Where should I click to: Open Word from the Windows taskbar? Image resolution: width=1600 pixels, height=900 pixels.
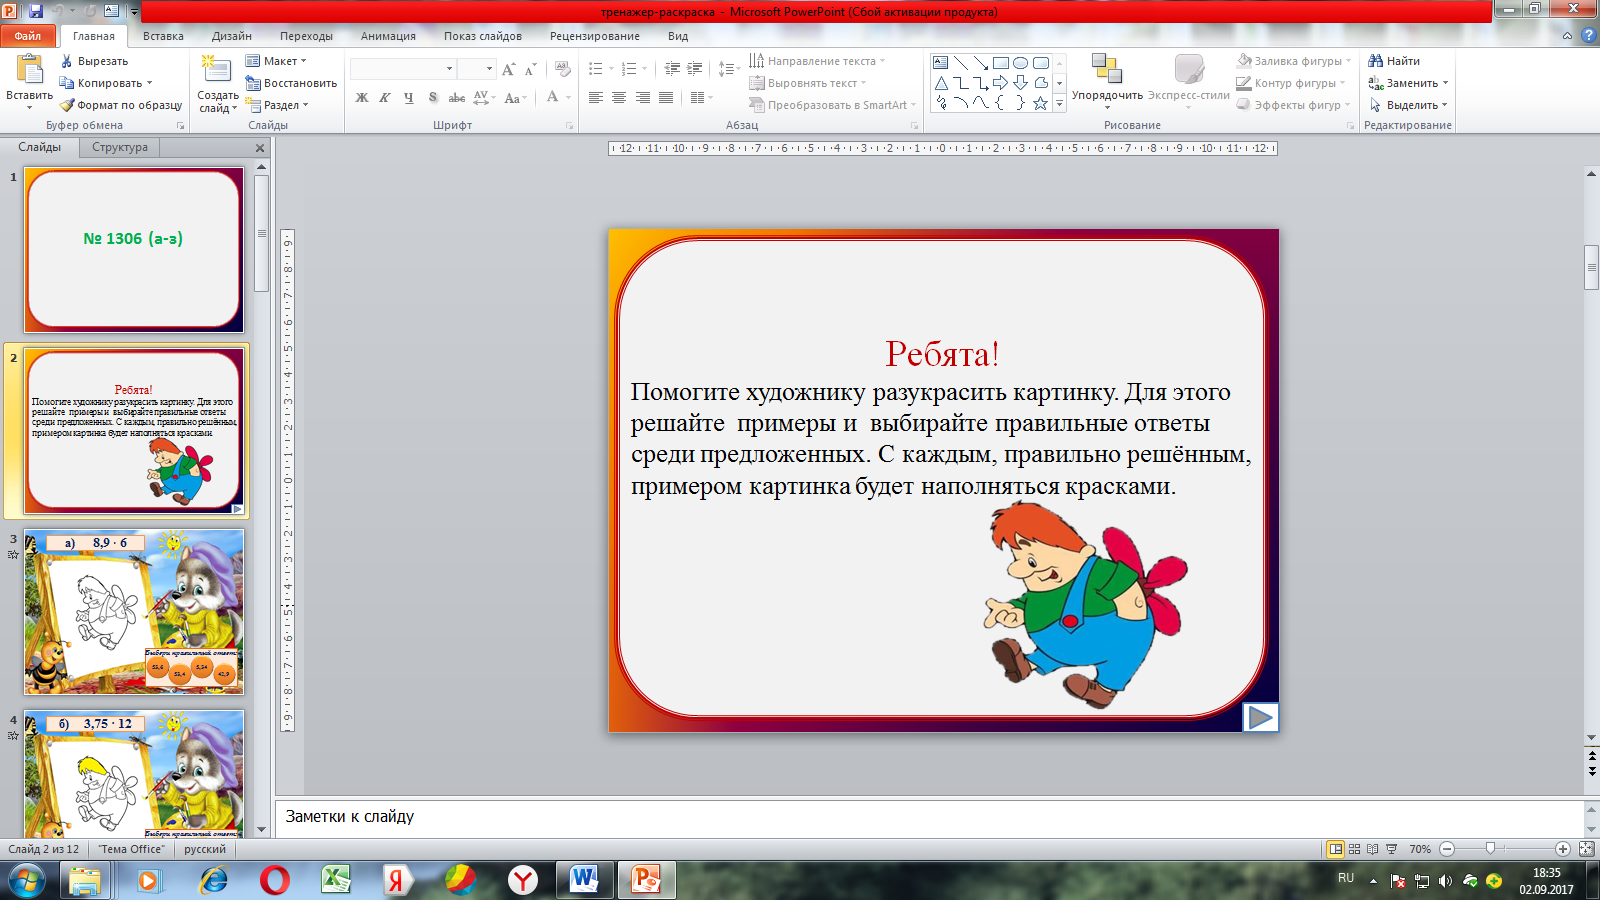point(584,880)
